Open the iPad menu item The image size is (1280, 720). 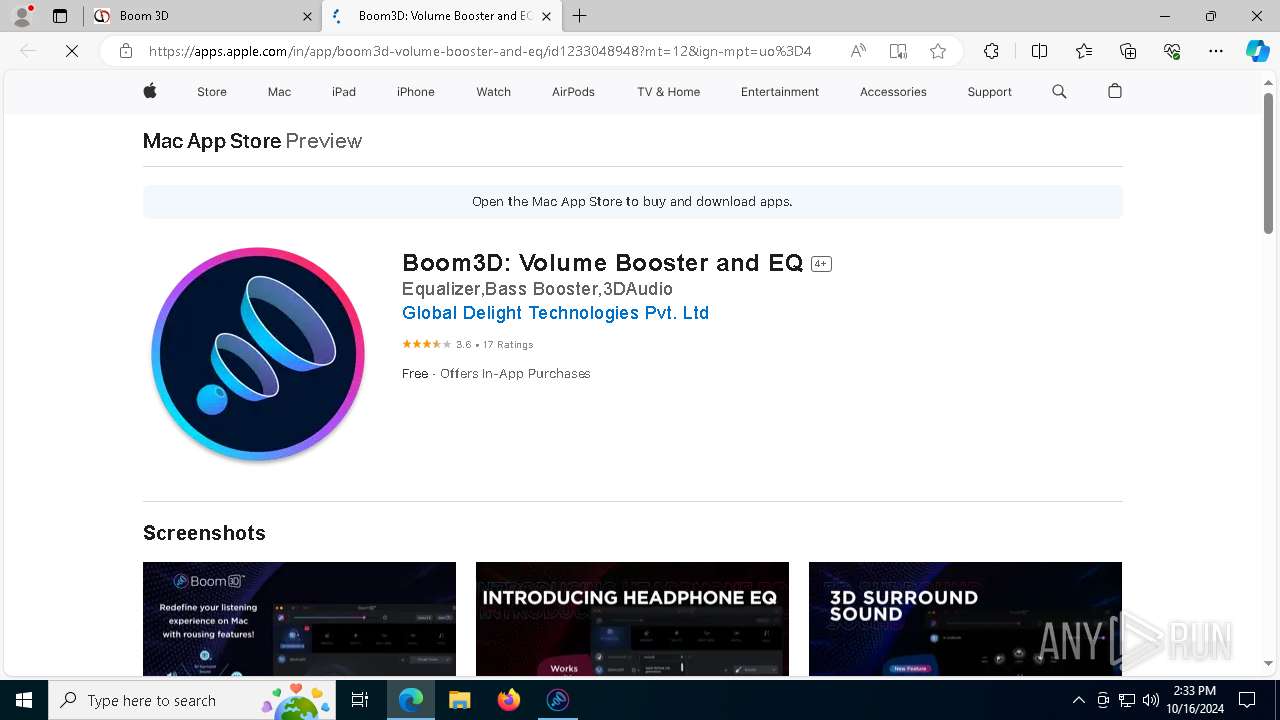[344, 92]
